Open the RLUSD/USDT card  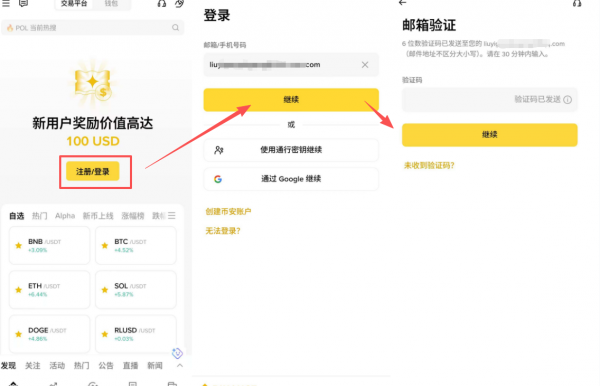[x=135, y=334]
